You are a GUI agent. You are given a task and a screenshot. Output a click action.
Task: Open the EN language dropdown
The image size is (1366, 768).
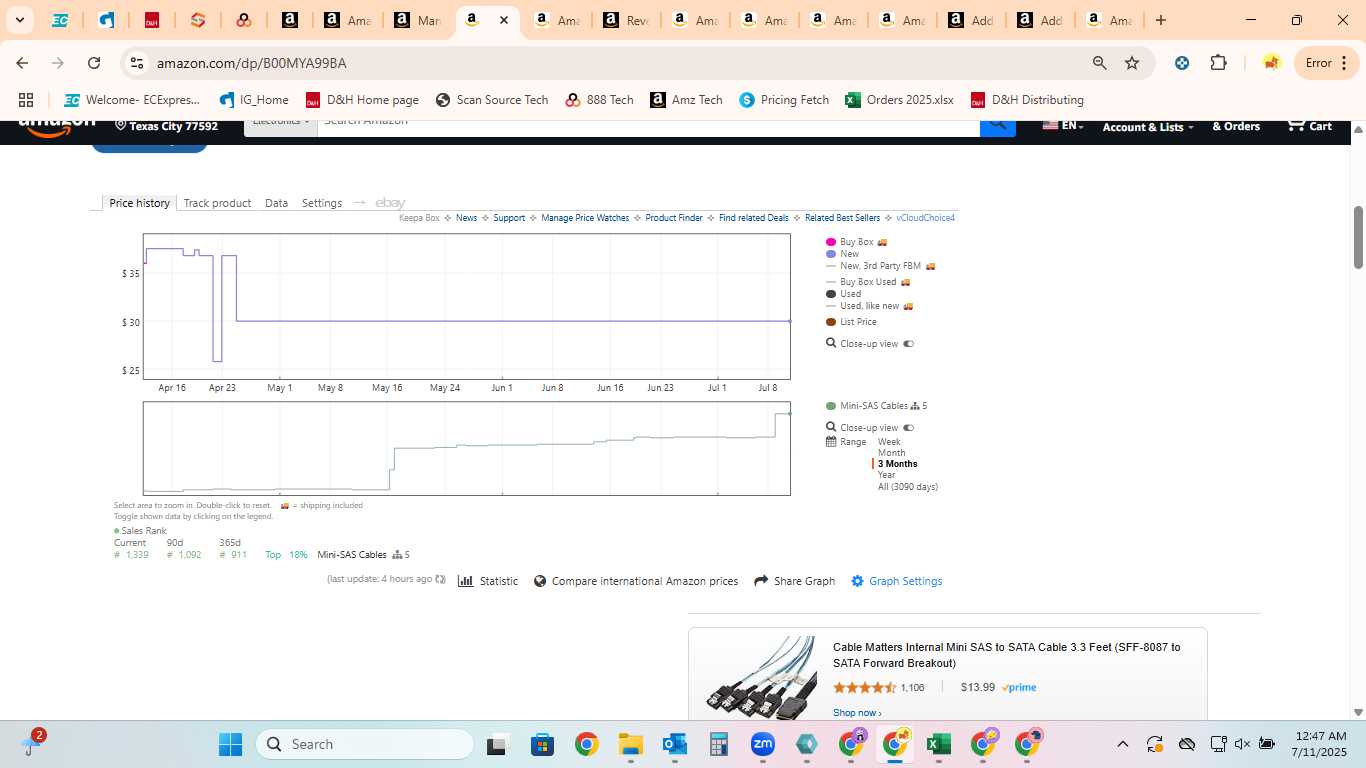click(x=1063, y=126)
